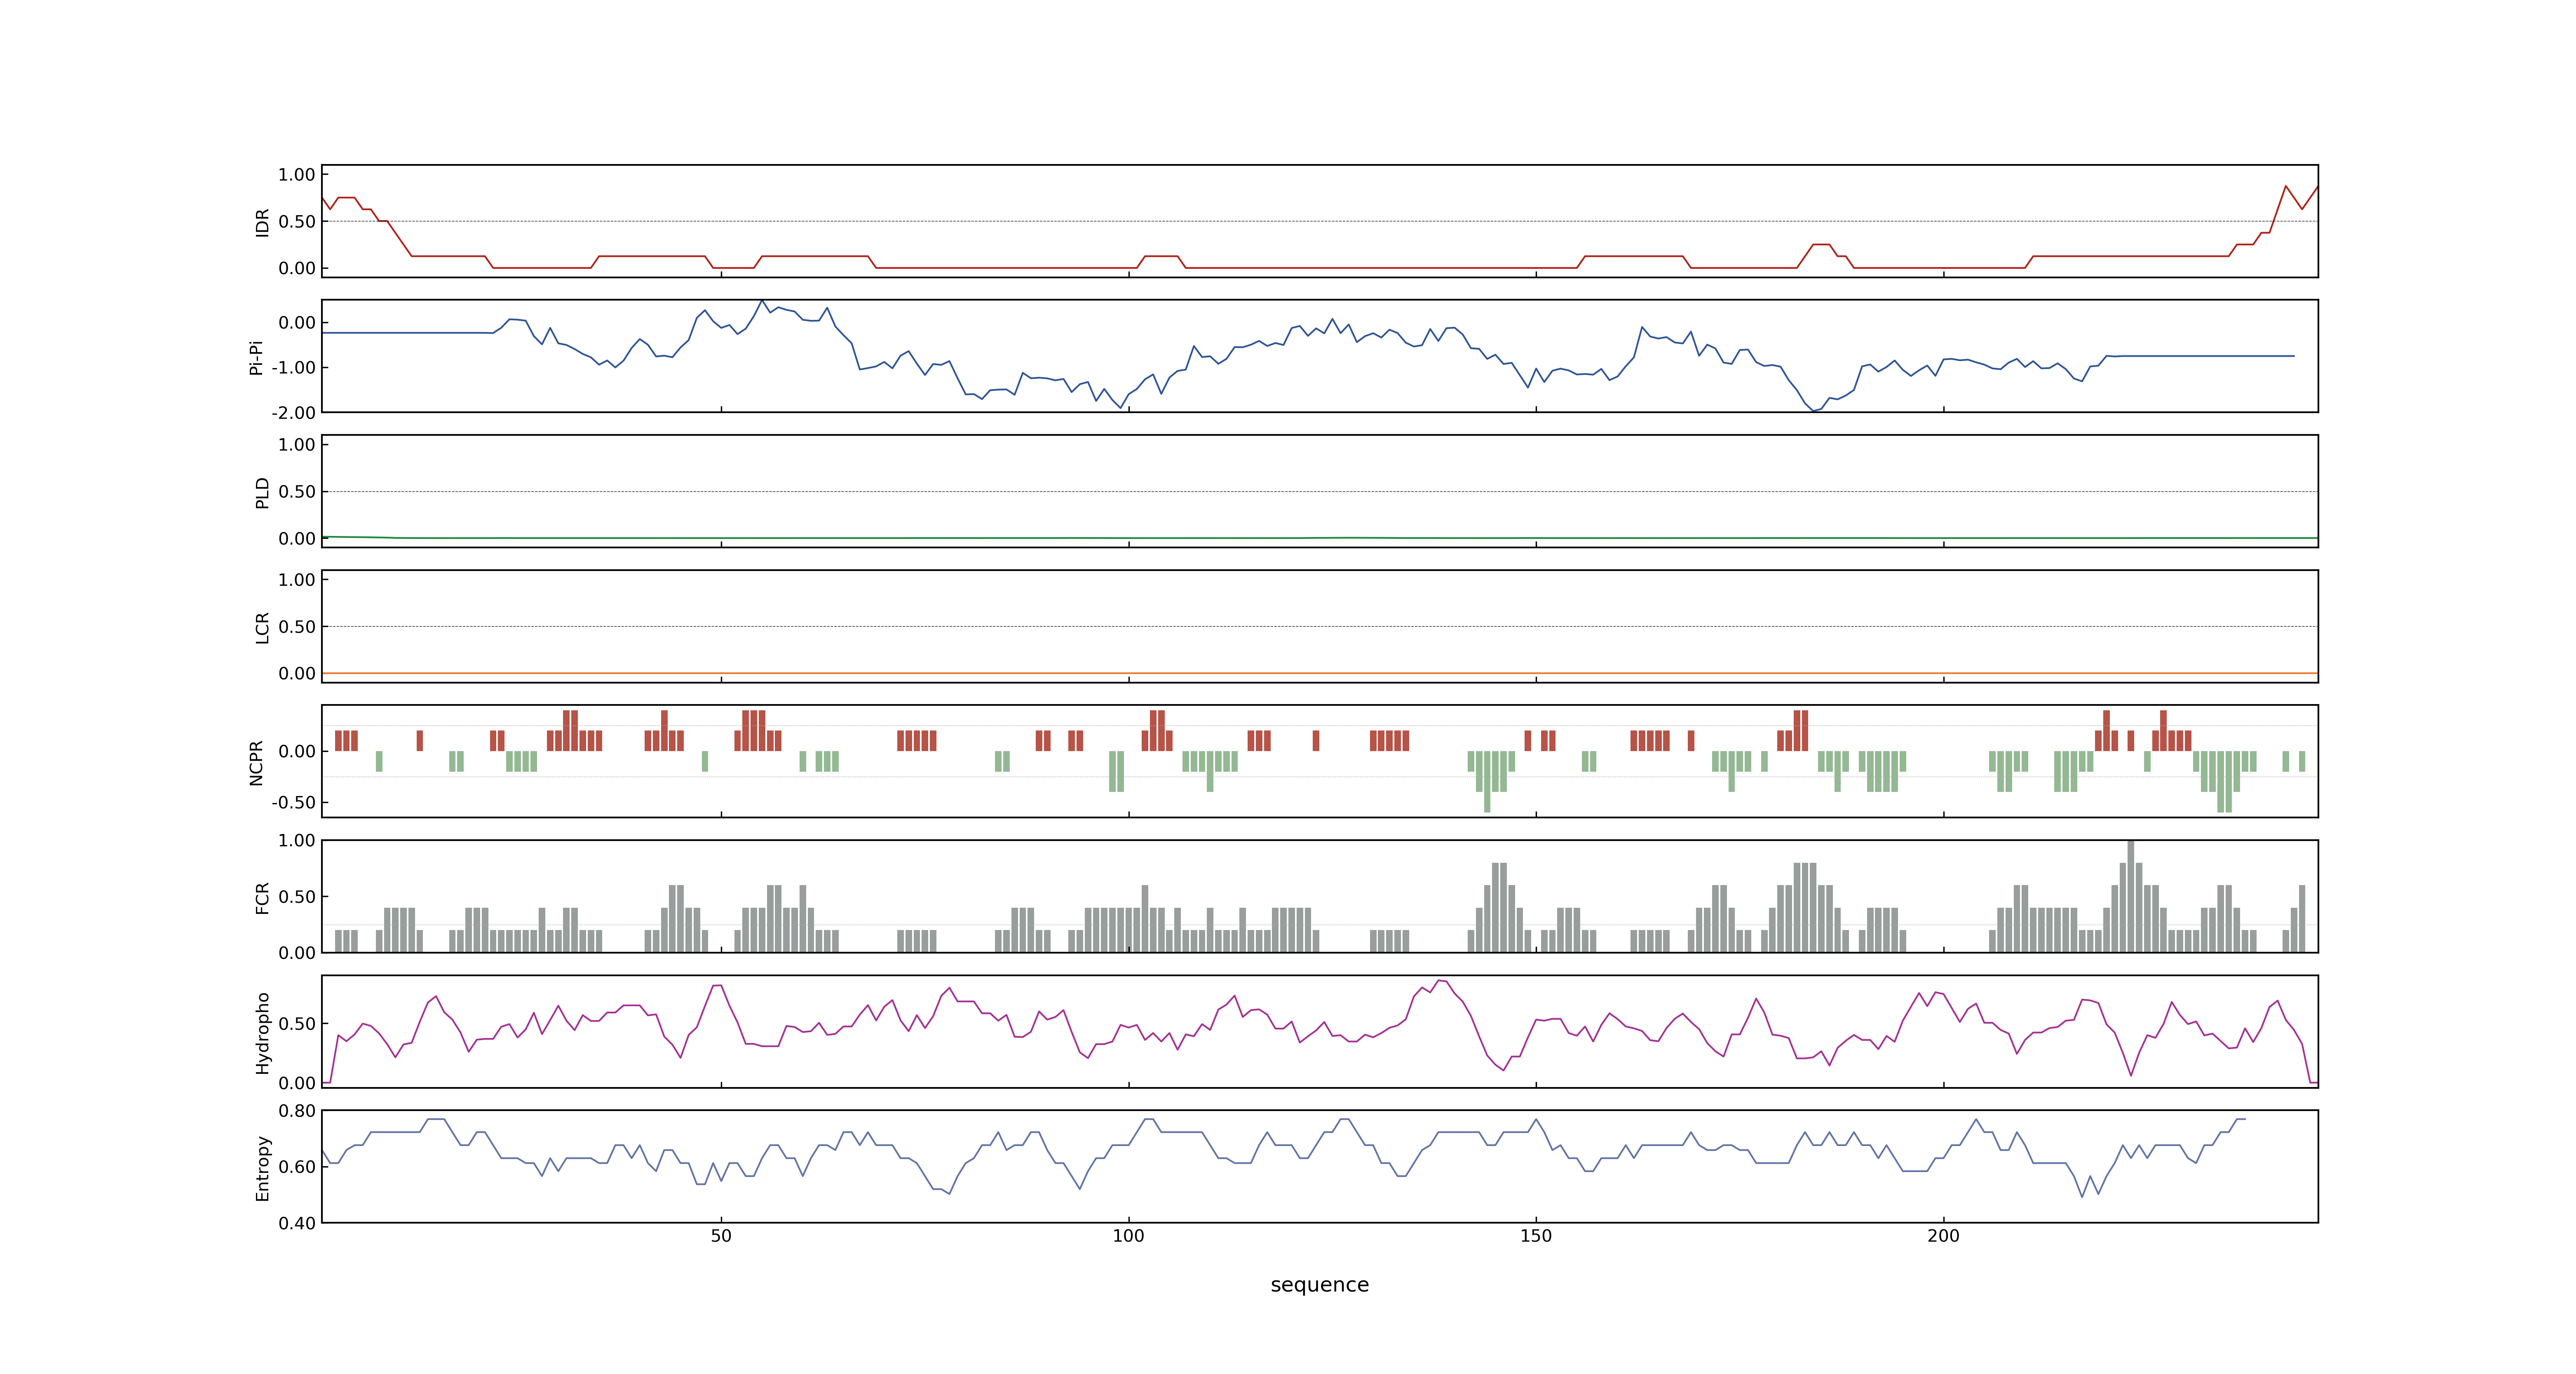This screenshot has height=1374, width=2576.
Task: Click the -2.00 tick on Pi-Pi axis
Action: tap(293, 413)
